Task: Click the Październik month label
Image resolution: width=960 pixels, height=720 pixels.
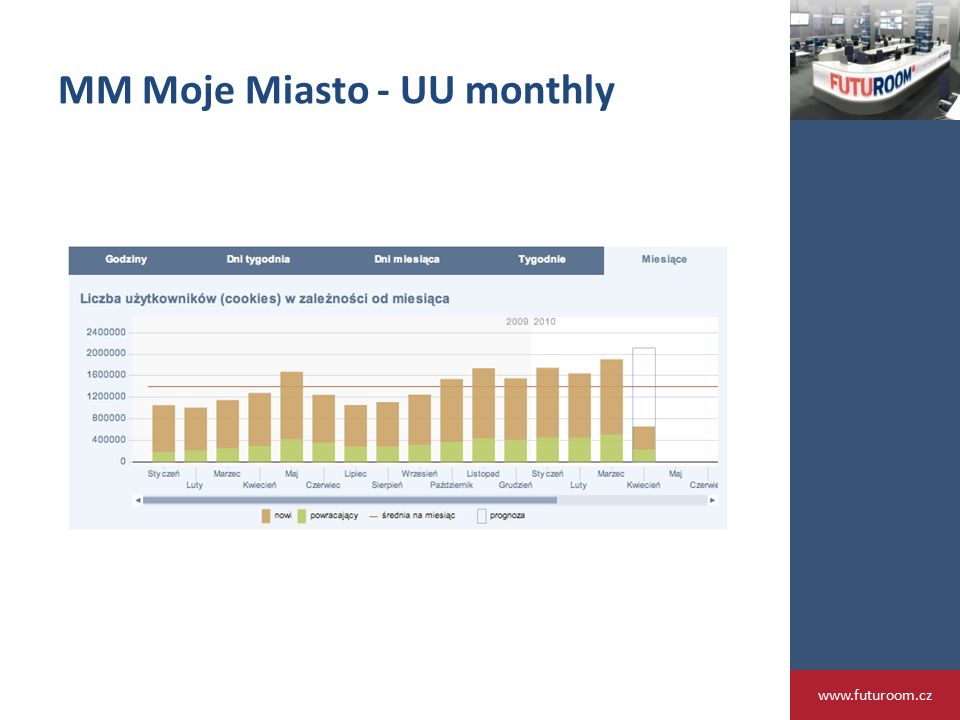Action: (451, 485)
